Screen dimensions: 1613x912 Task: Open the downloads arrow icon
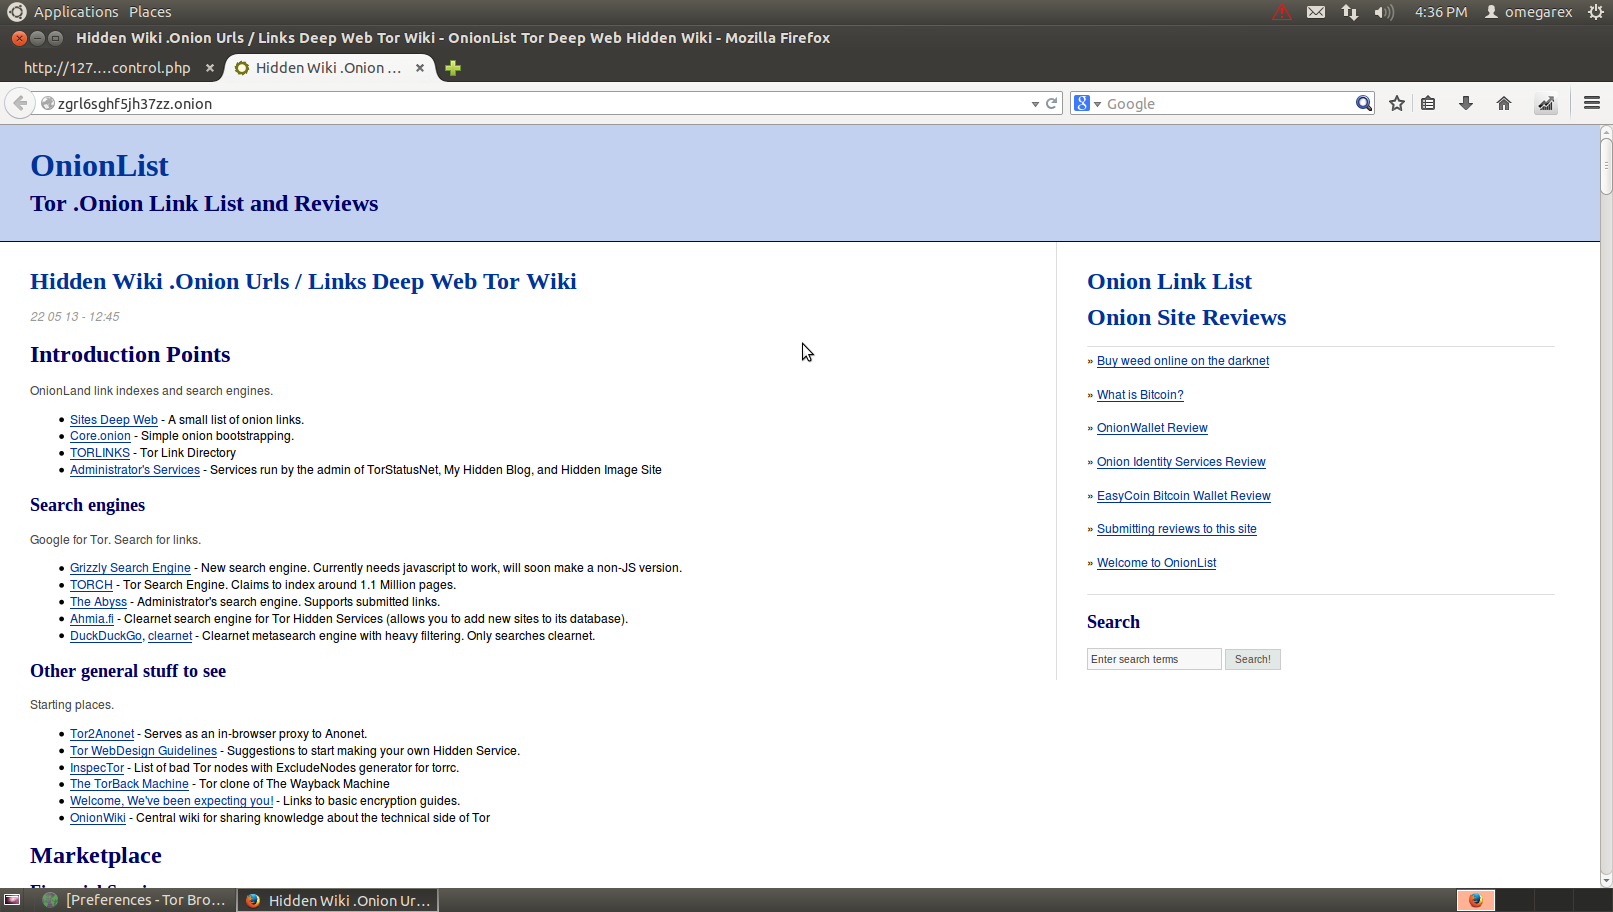pyautogui.click(x=1466, y=103)
